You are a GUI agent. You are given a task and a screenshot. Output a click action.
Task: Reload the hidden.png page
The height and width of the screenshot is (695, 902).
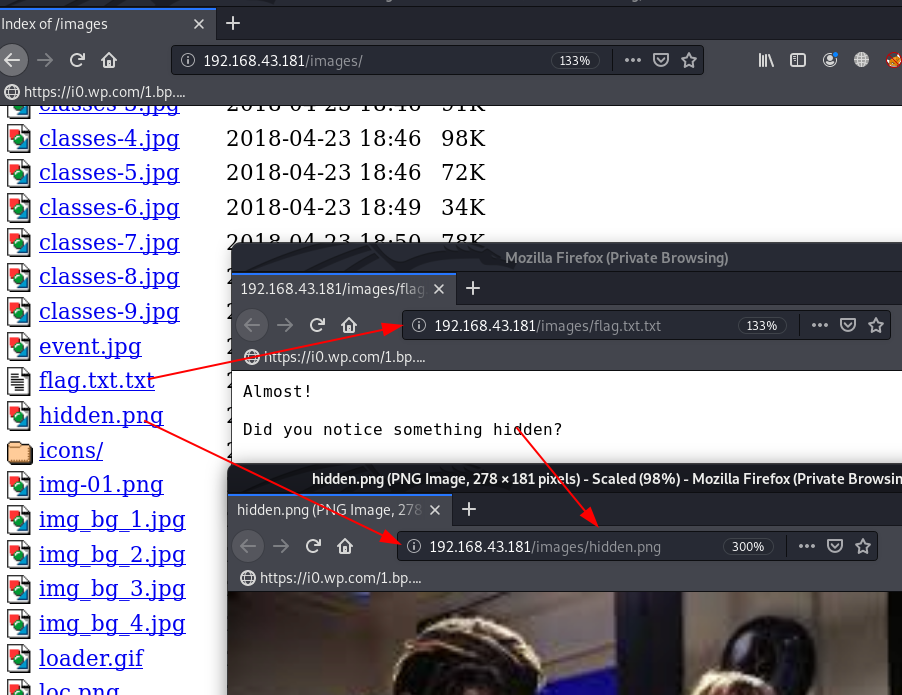313,546
